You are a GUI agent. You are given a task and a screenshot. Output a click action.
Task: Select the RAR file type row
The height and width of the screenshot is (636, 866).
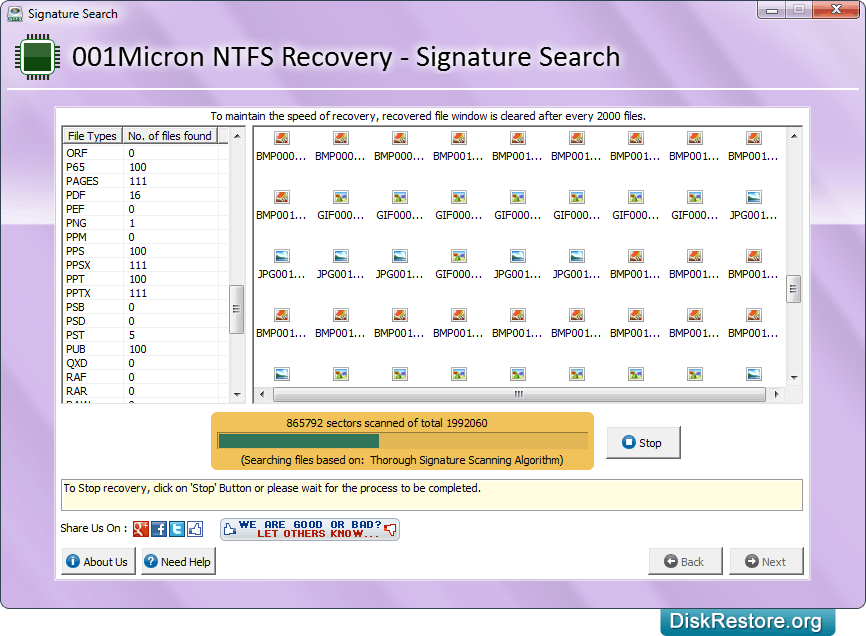point(146,391)
